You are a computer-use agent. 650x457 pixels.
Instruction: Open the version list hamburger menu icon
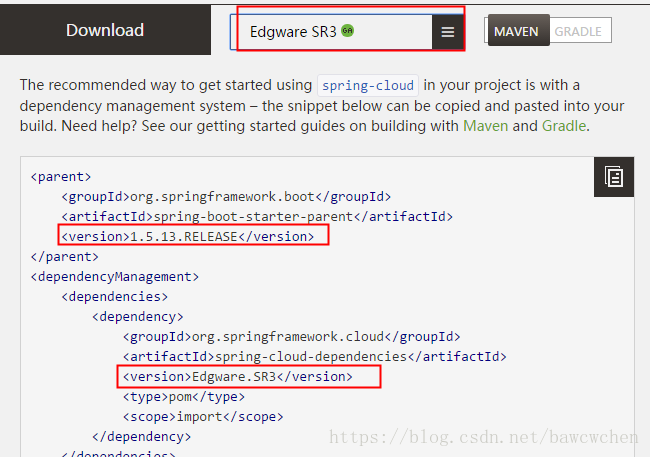pos(448,32)
